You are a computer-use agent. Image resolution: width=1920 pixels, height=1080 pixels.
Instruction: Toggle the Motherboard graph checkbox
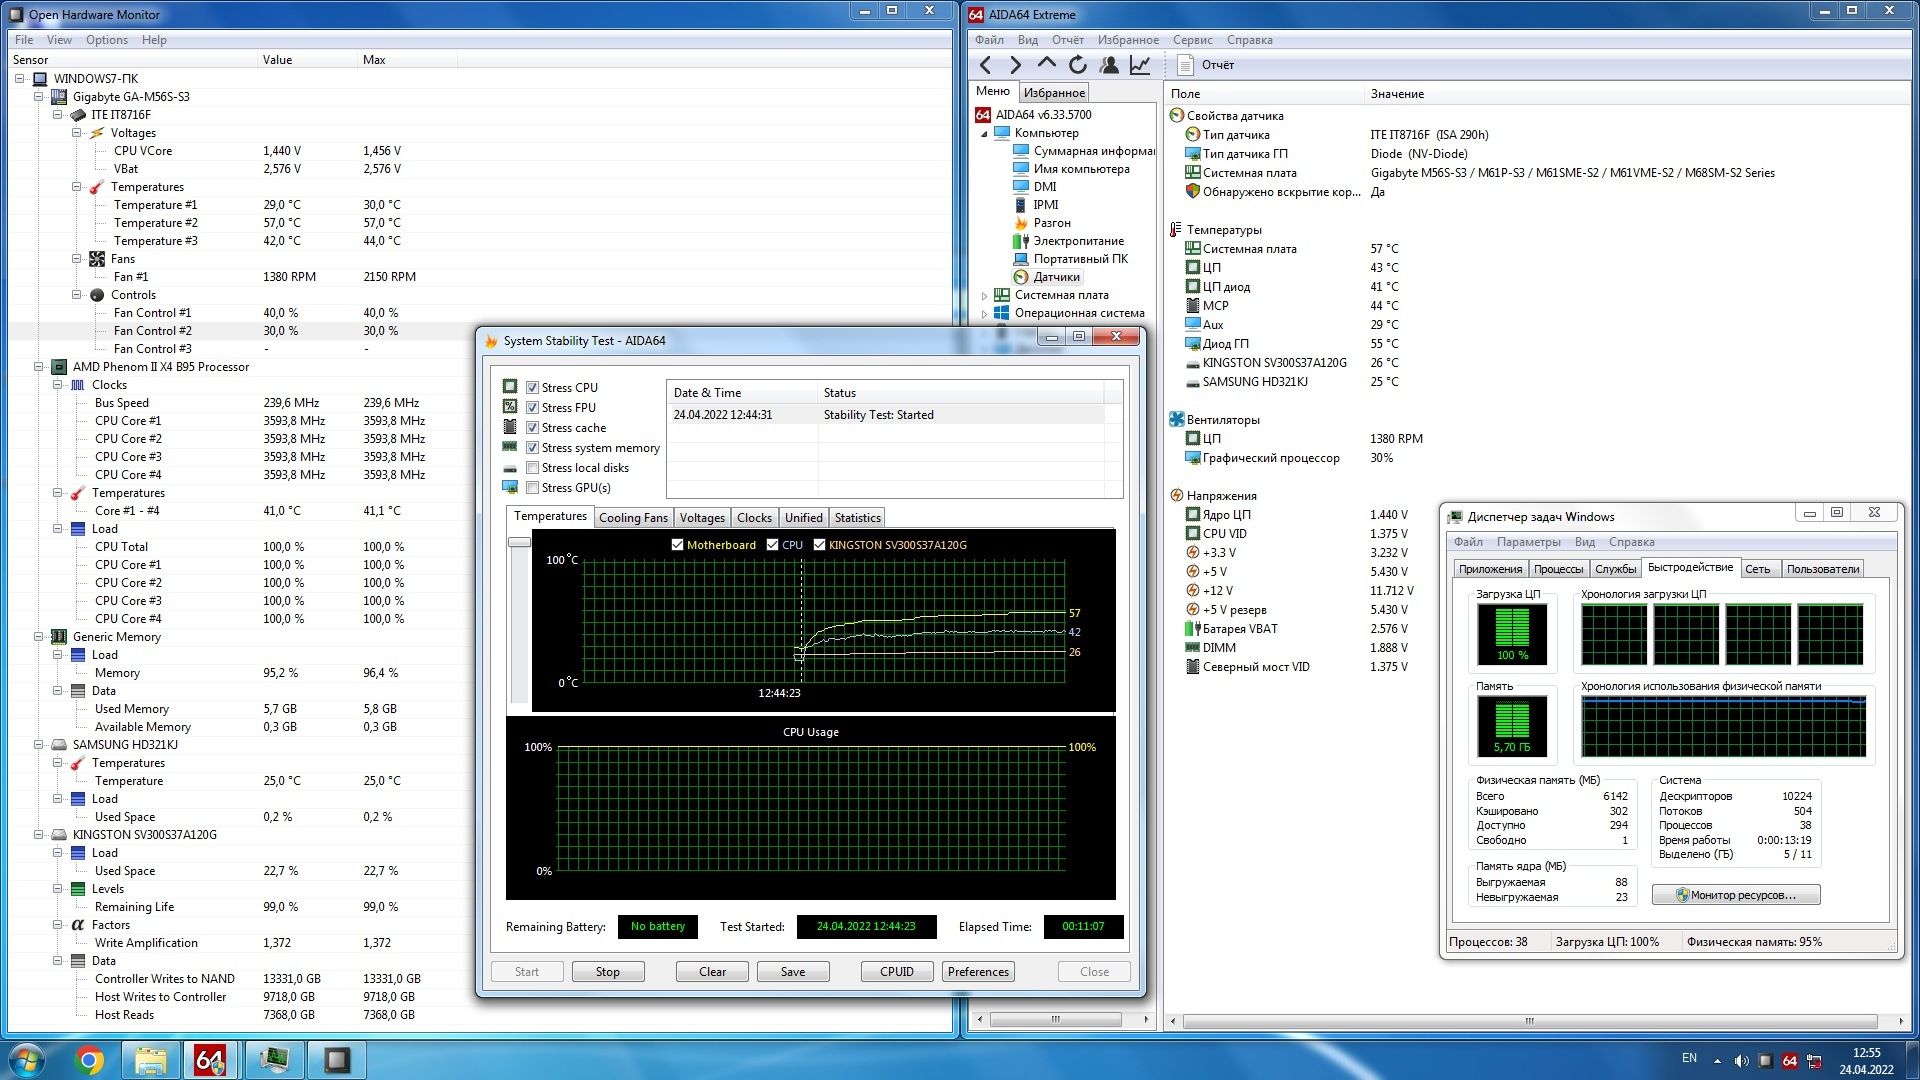tap(678, 545)
